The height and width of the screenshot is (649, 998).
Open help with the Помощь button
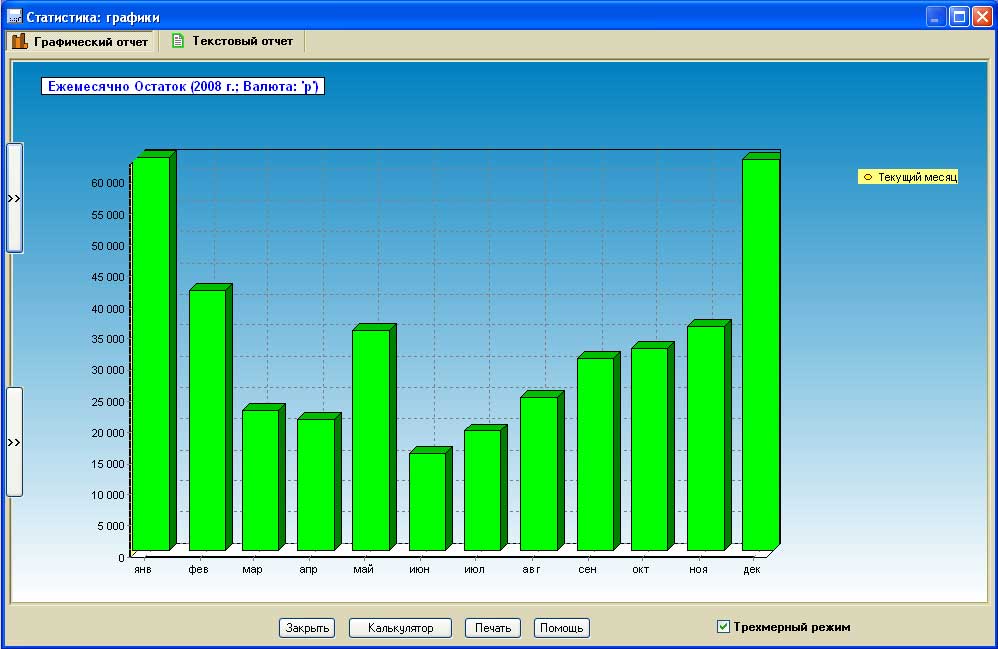(x=561, y=628)
